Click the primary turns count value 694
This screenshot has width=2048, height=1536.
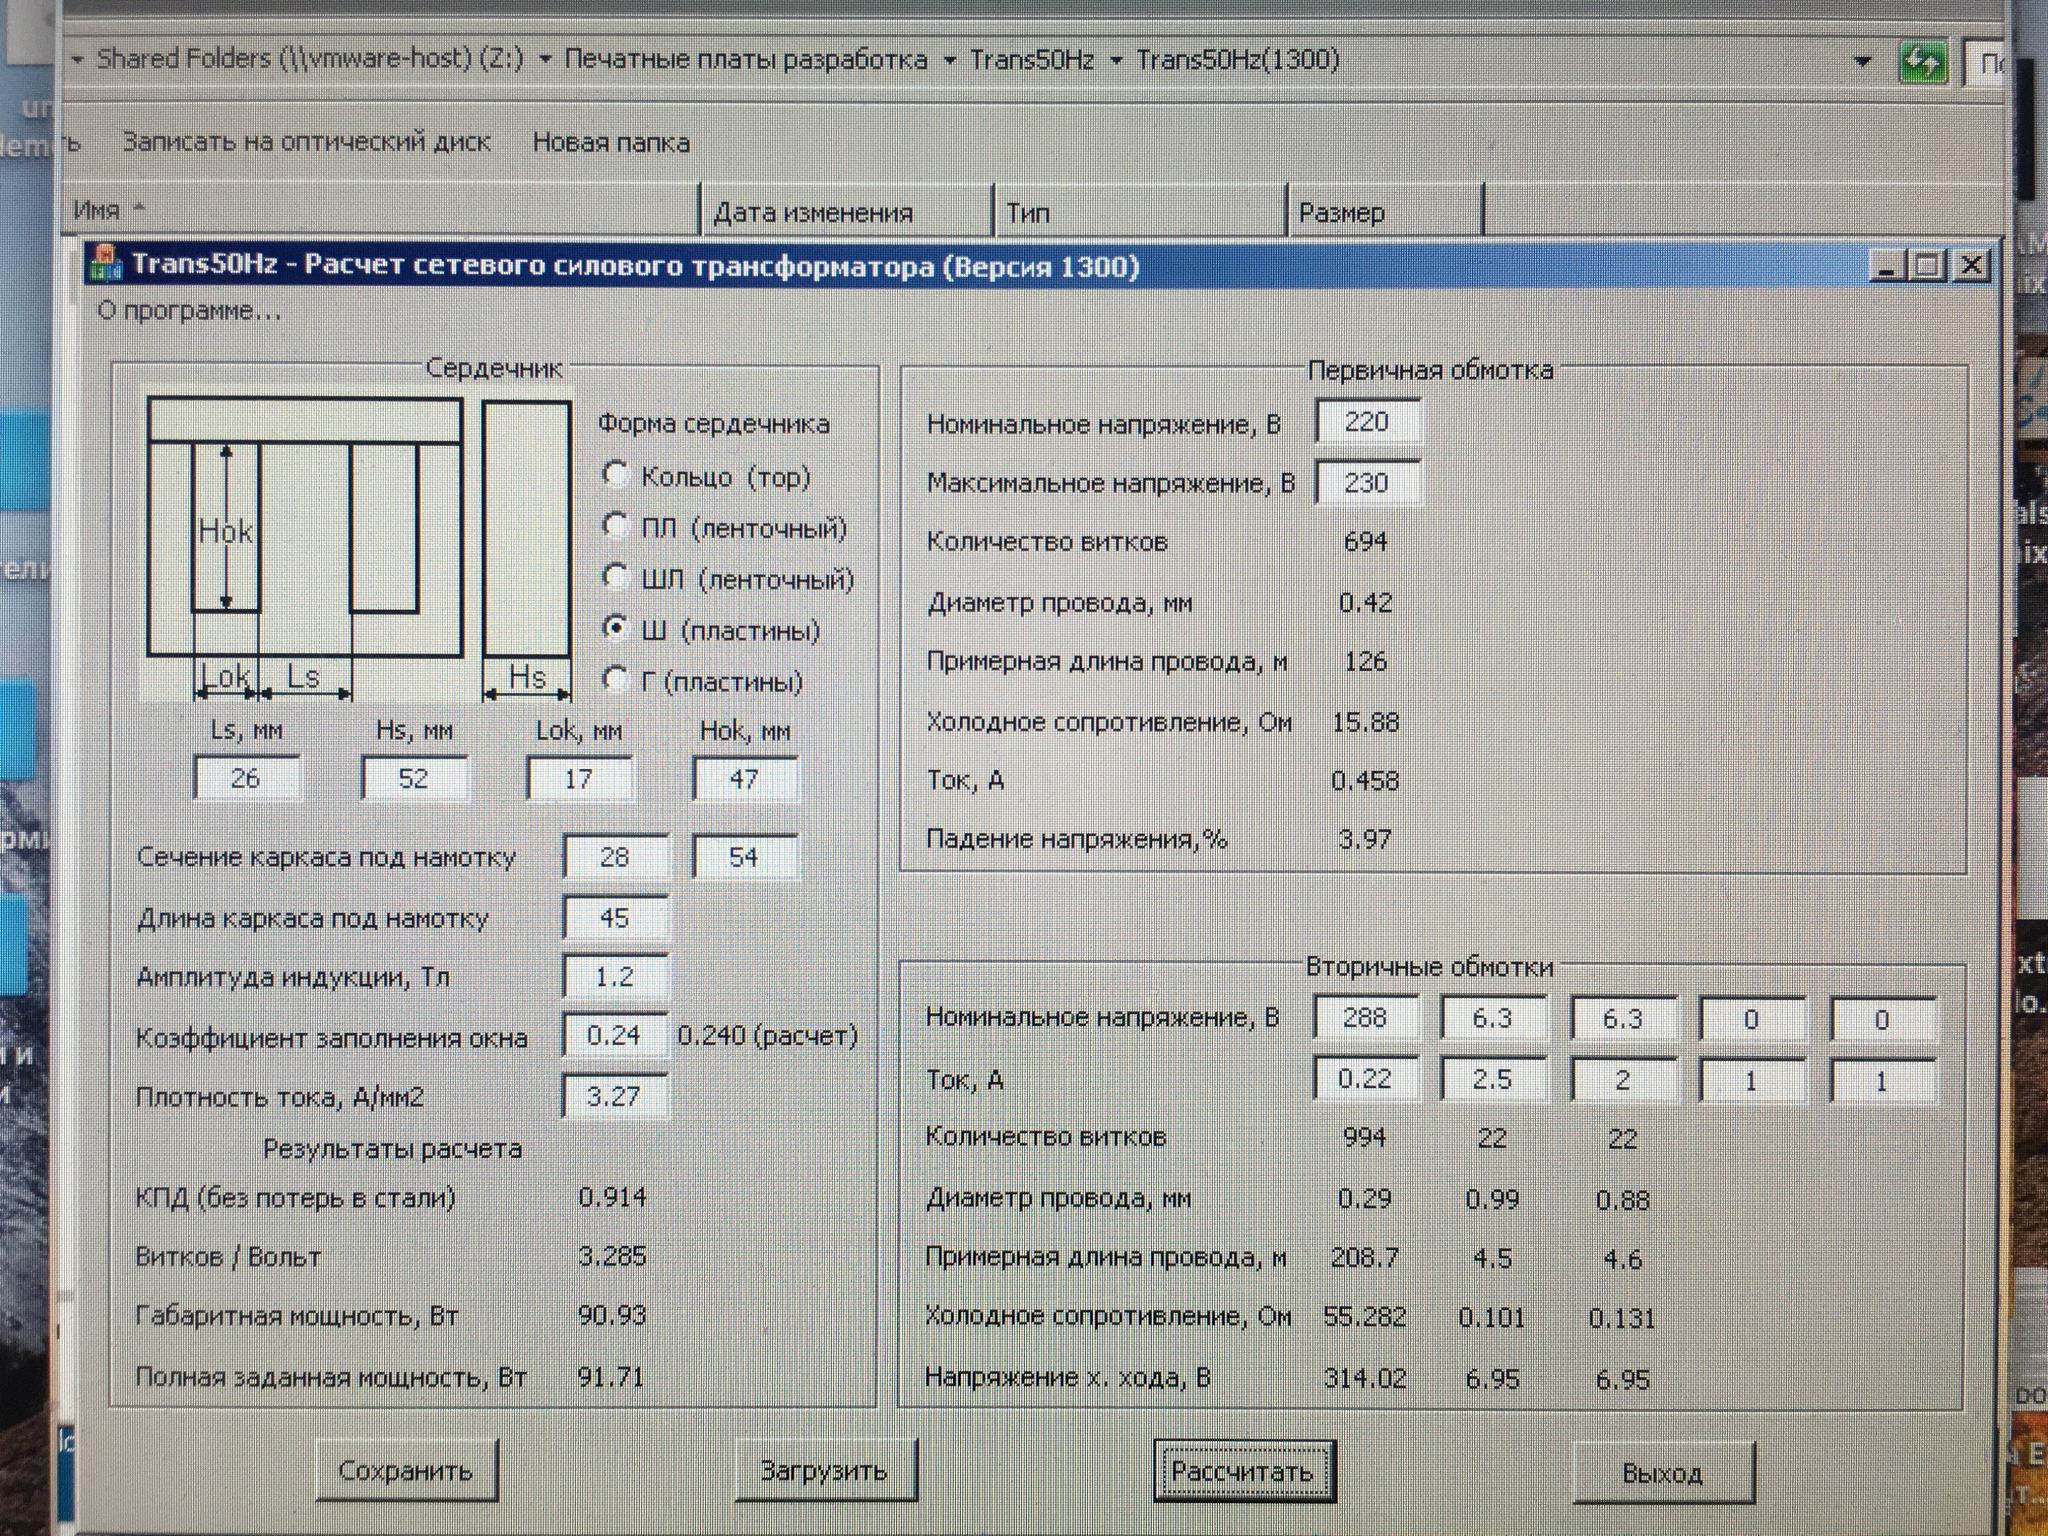click(1366, 541)
